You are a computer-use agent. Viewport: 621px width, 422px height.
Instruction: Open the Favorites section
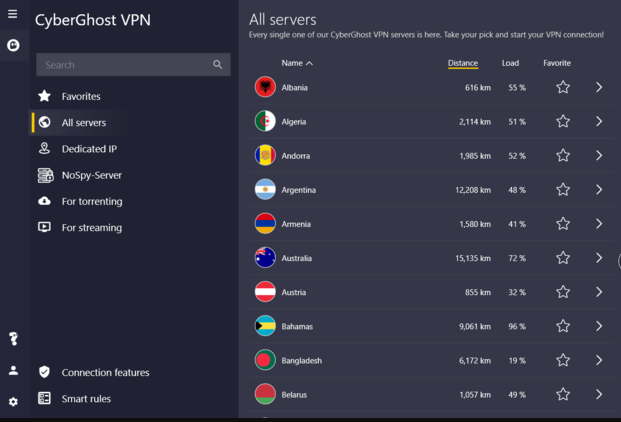pyautogui.click(x=81, y=97)
